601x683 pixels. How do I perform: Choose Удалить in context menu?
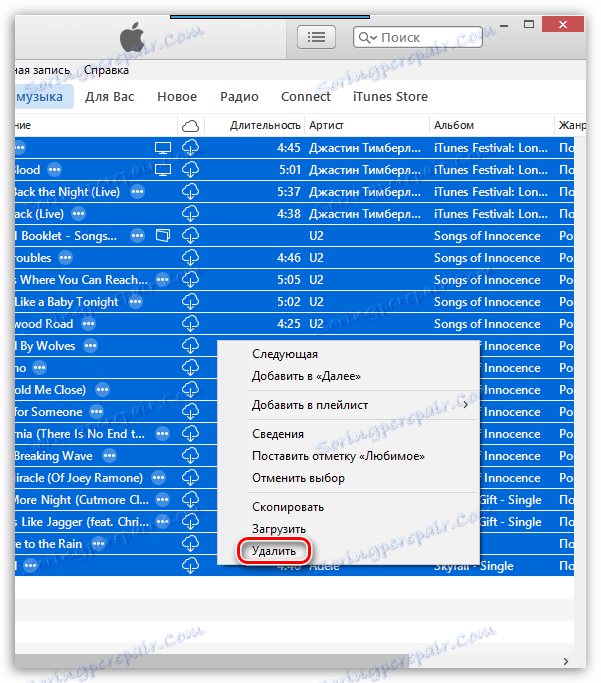pyautogui.click(x=274, y=551)
